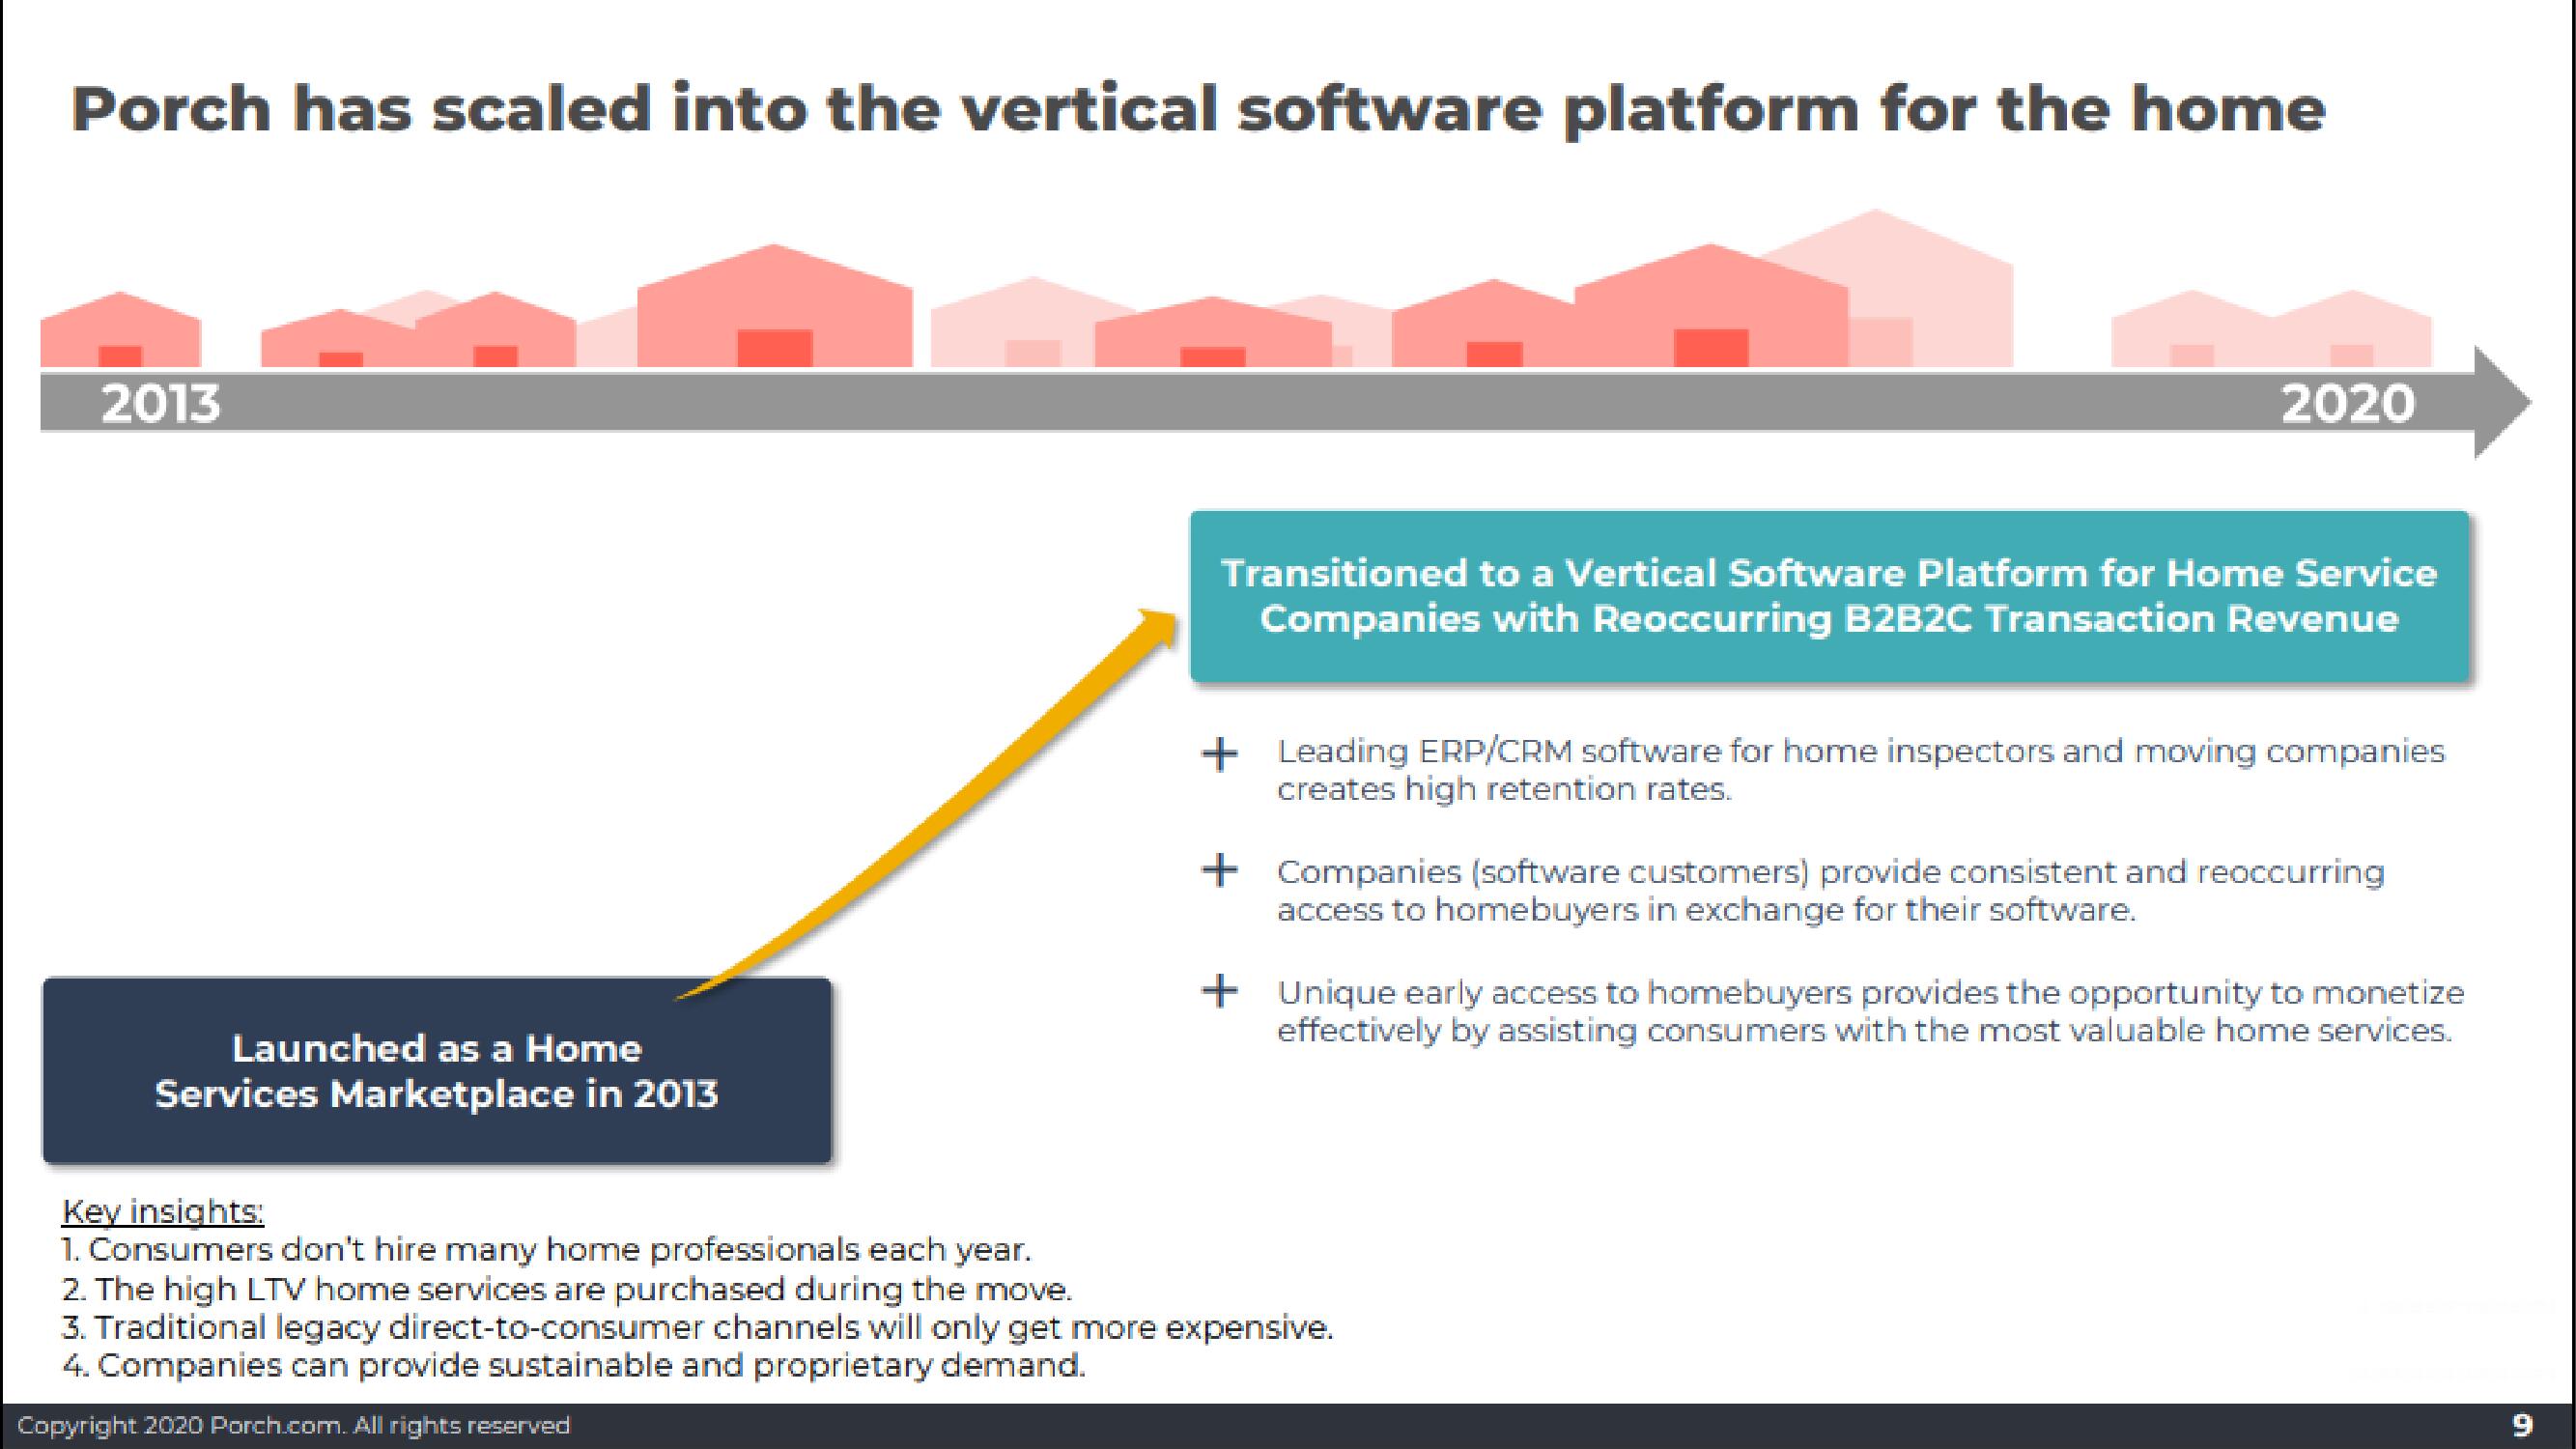Click the slide page number 9
Viewport: 2576px width, 1449px height.
tap(2523, 1424)
